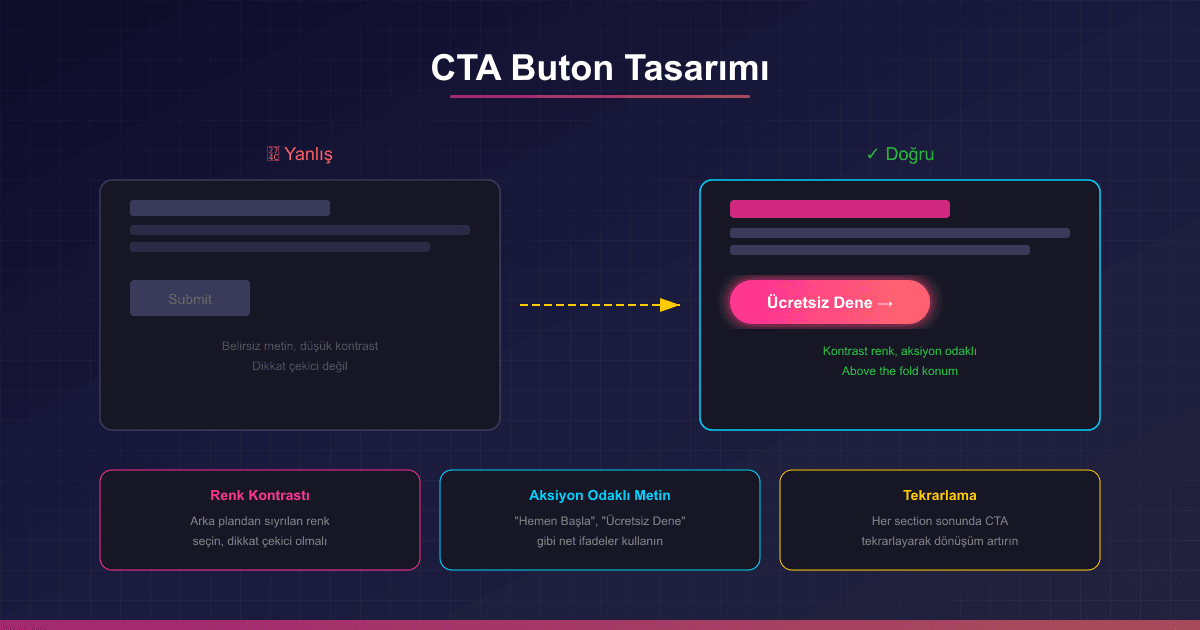Click the "Renk Kontrastı" card heading

(260, 495)
